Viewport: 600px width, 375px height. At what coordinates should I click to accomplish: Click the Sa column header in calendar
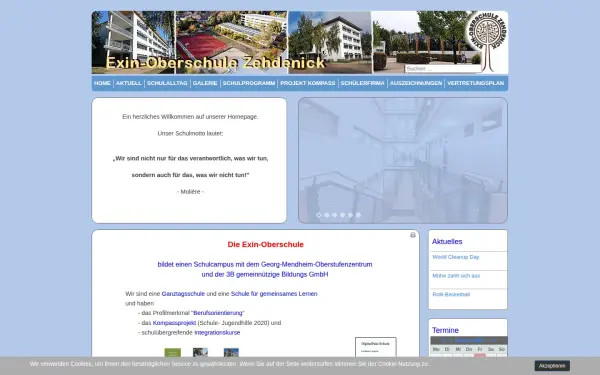491,349
